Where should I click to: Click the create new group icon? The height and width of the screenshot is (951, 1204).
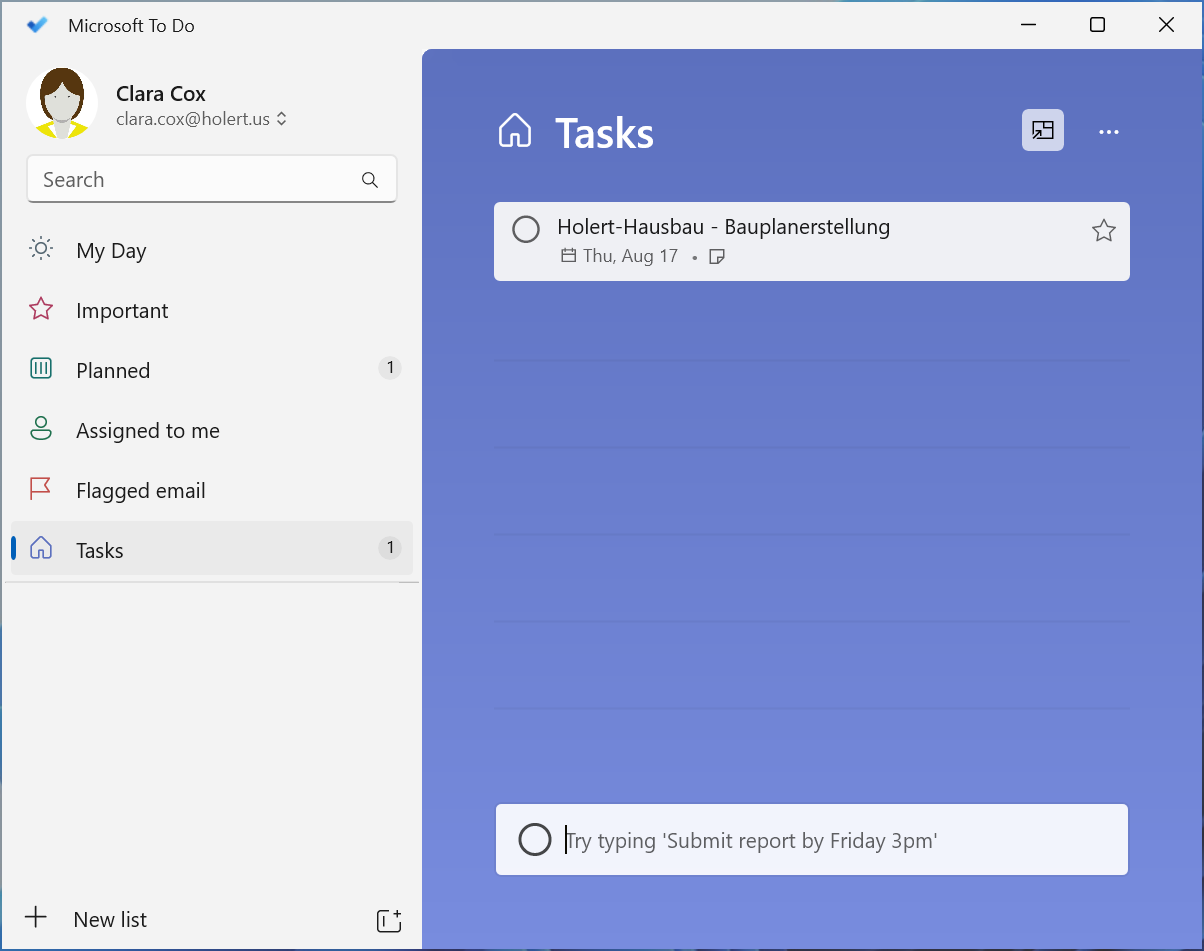(389, 920)
